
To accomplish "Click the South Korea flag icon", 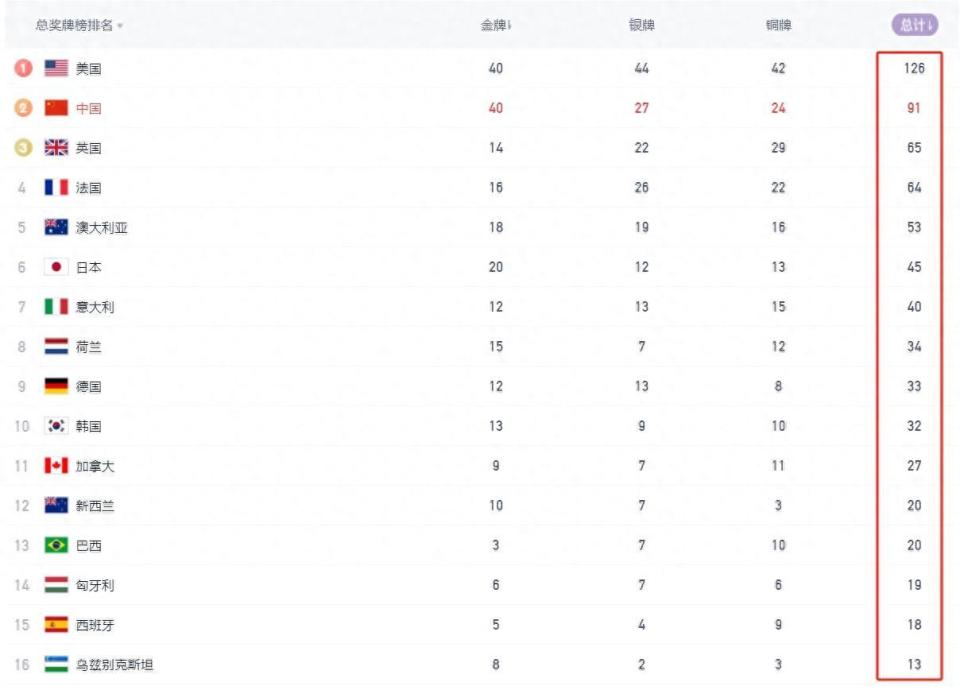I will click(56, 426).
